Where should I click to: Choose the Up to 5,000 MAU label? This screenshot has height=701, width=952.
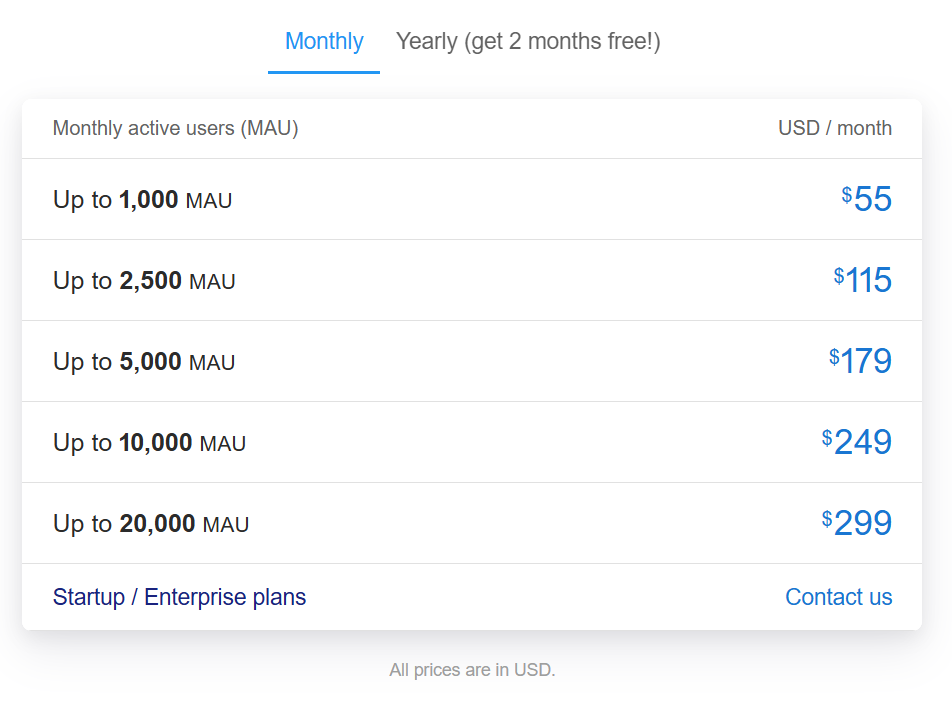[144, 362]
